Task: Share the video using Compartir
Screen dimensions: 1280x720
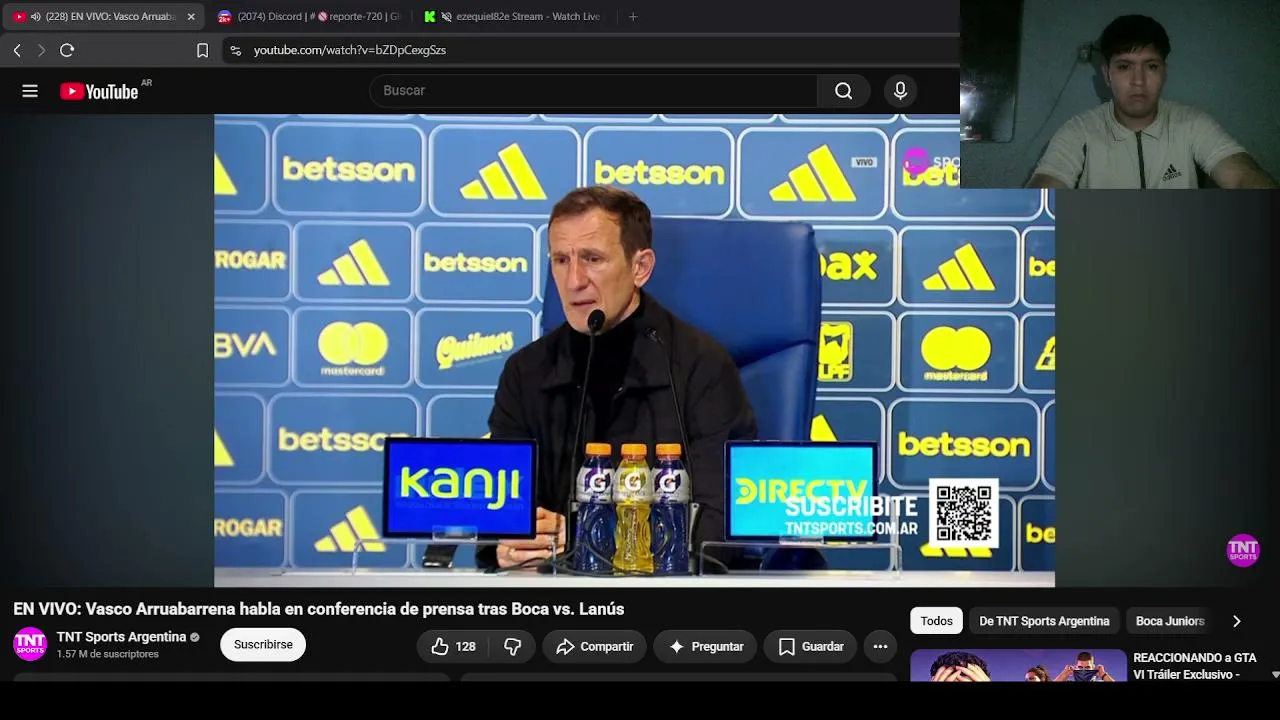Action: pyautogui.click(x=595, y=647)
